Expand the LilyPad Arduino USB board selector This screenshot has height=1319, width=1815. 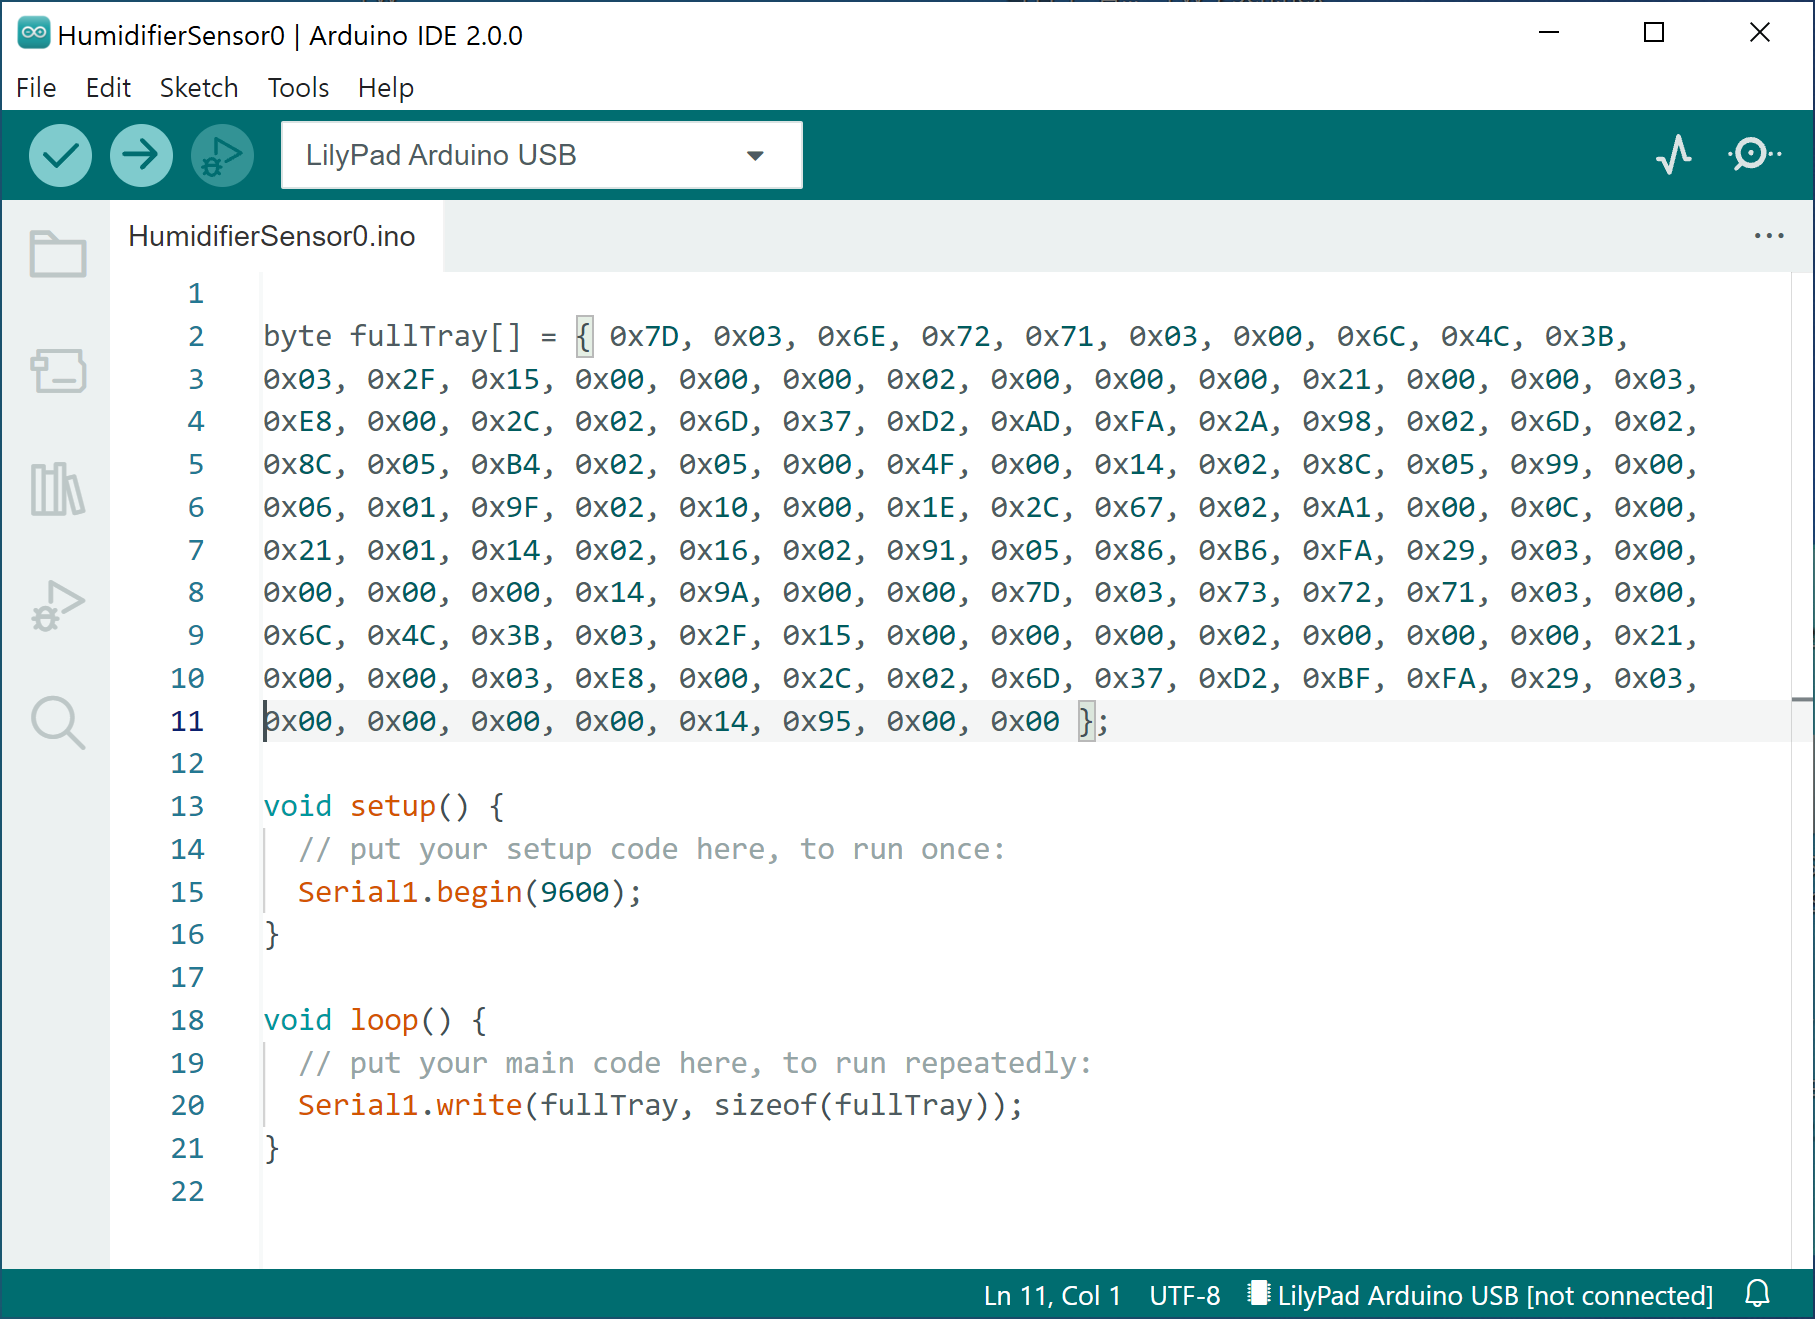(x=542, y=155)
